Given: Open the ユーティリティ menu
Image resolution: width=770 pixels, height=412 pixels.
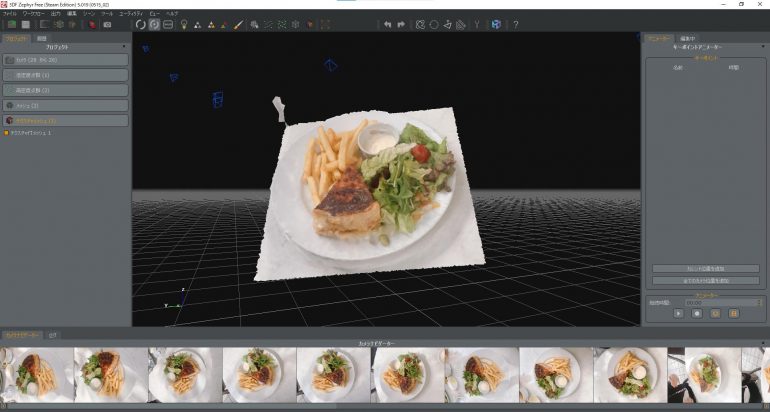Looking at the screenshot, I should pyautogui.click(x=131, y=14).
